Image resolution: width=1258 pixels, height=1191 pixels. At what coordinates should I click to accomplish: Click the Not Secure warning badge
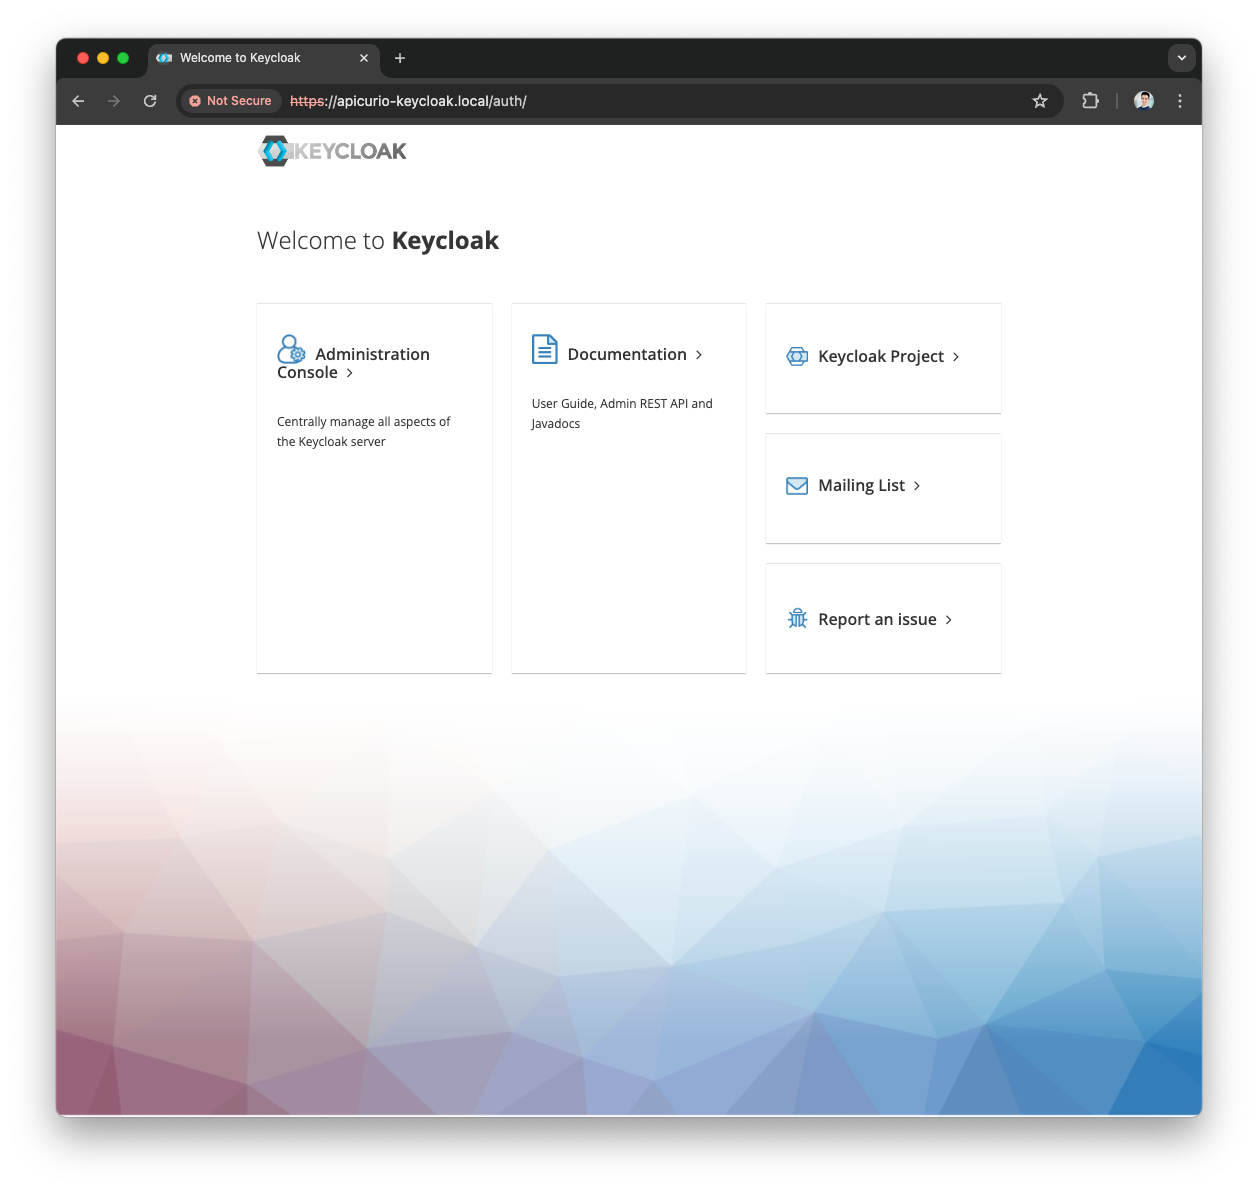(x=229, y=101)
